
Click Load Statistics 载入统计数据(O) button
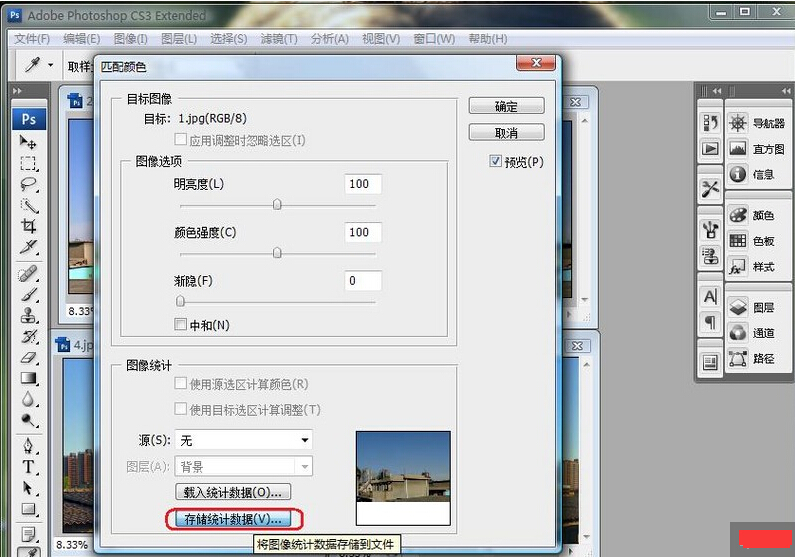click(x=233, y=492)
